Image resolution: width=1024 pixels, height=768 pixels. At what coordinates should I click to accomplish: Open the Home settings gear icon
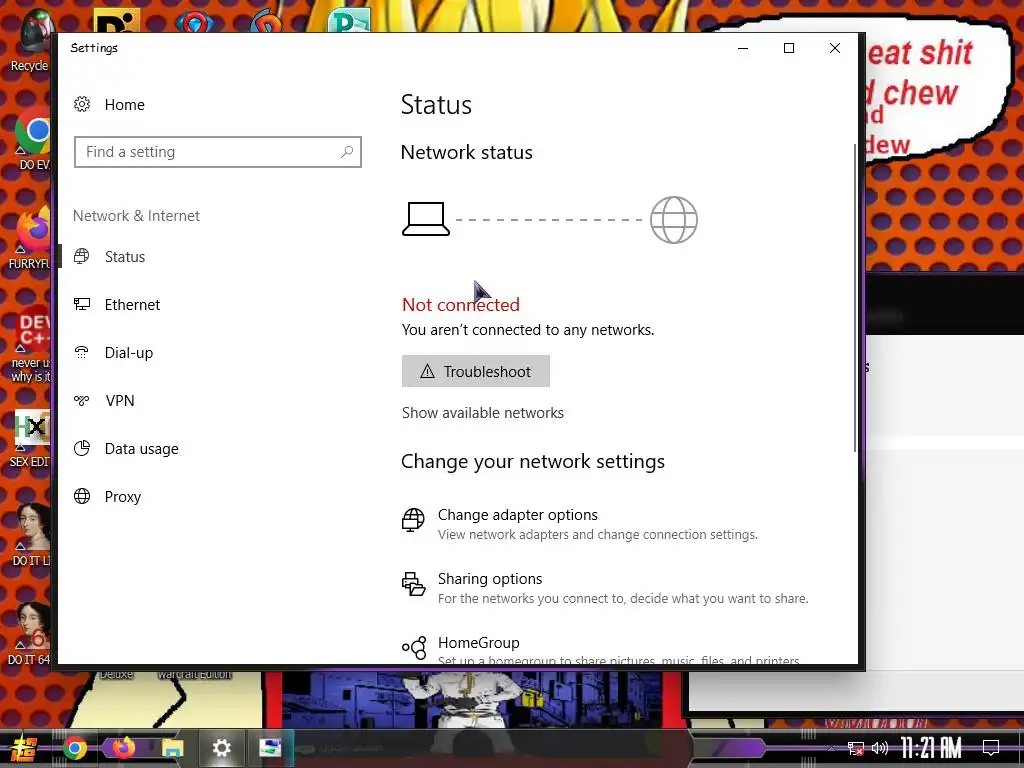click(82, 104)
